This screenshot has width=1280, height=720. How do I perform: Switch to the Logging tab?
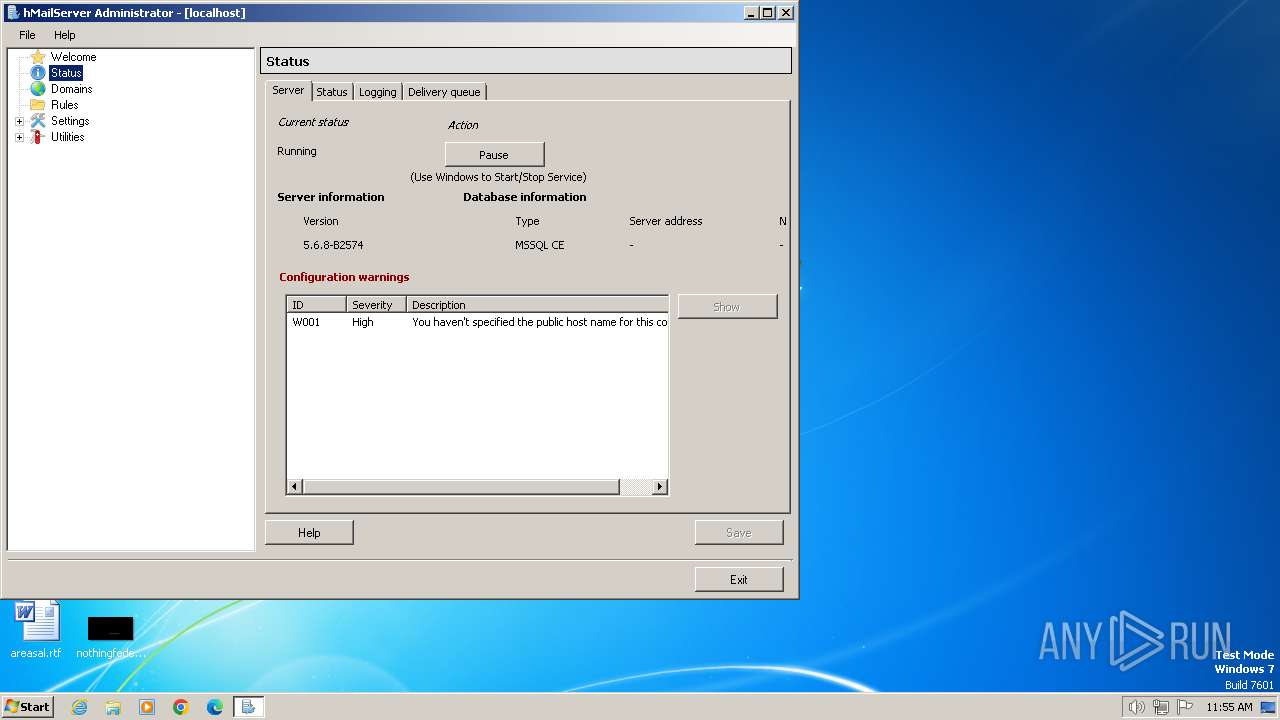[377, 92]
